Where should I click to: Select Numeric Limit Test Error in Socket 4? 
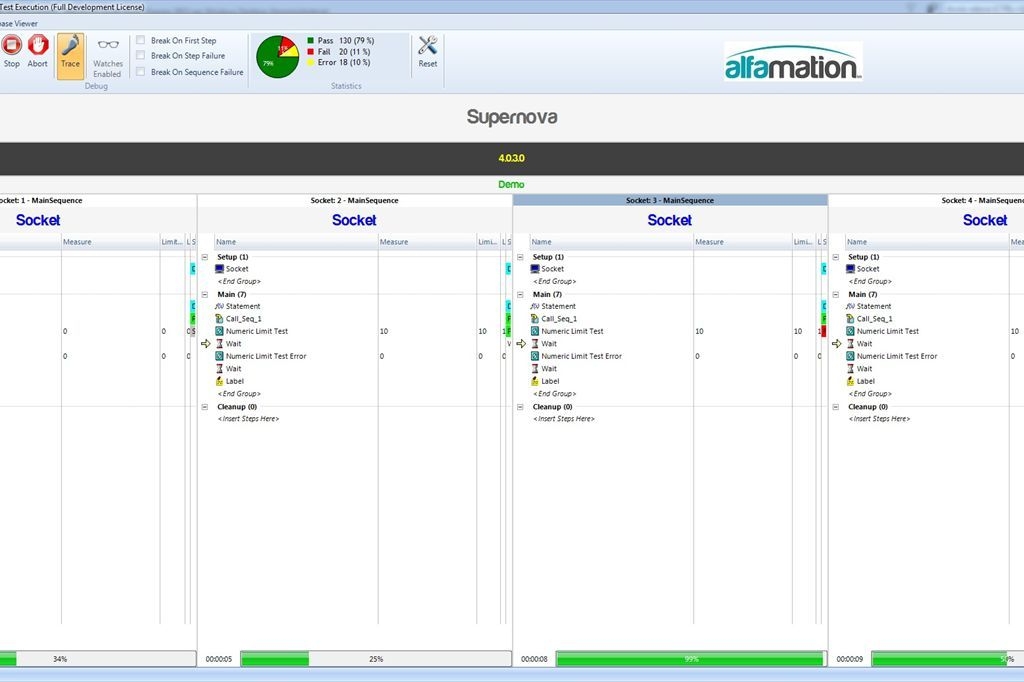tap(896, 356)
